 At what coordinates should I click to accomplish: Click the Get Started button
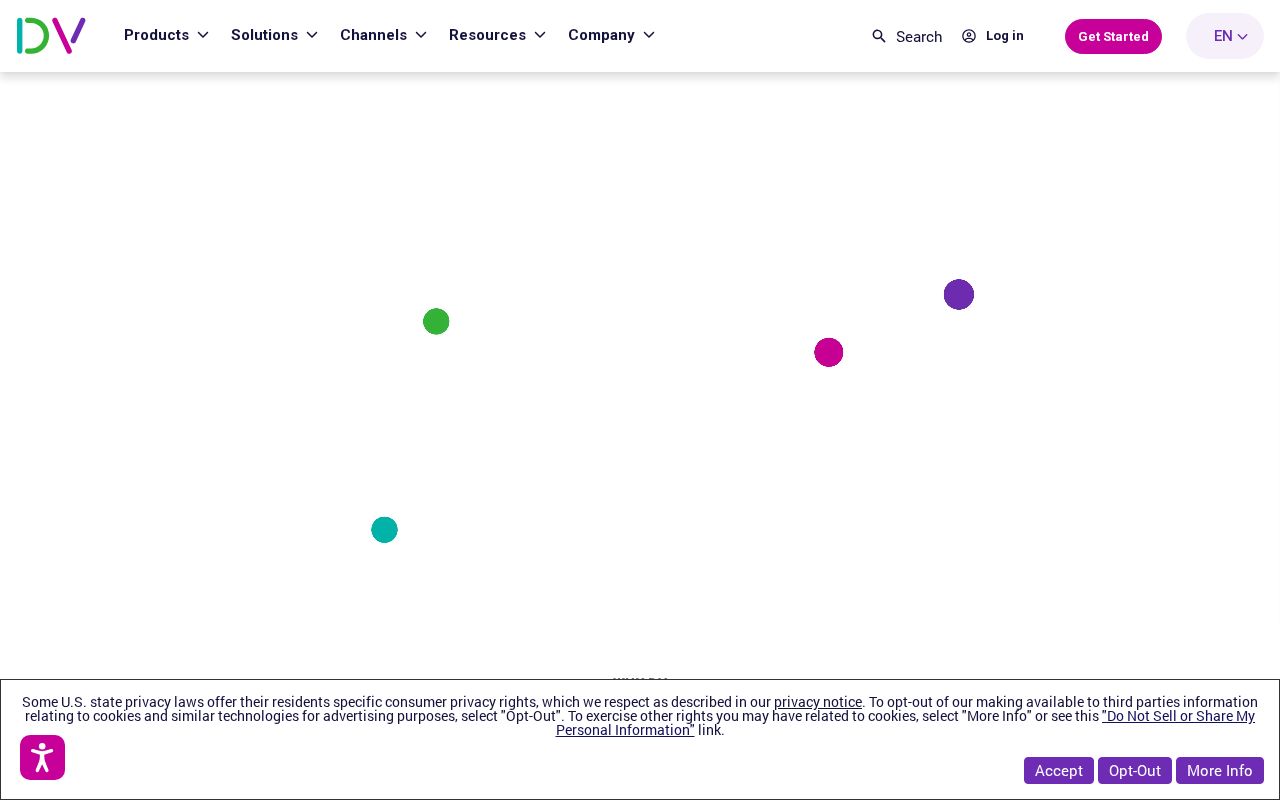[1113, 36]
